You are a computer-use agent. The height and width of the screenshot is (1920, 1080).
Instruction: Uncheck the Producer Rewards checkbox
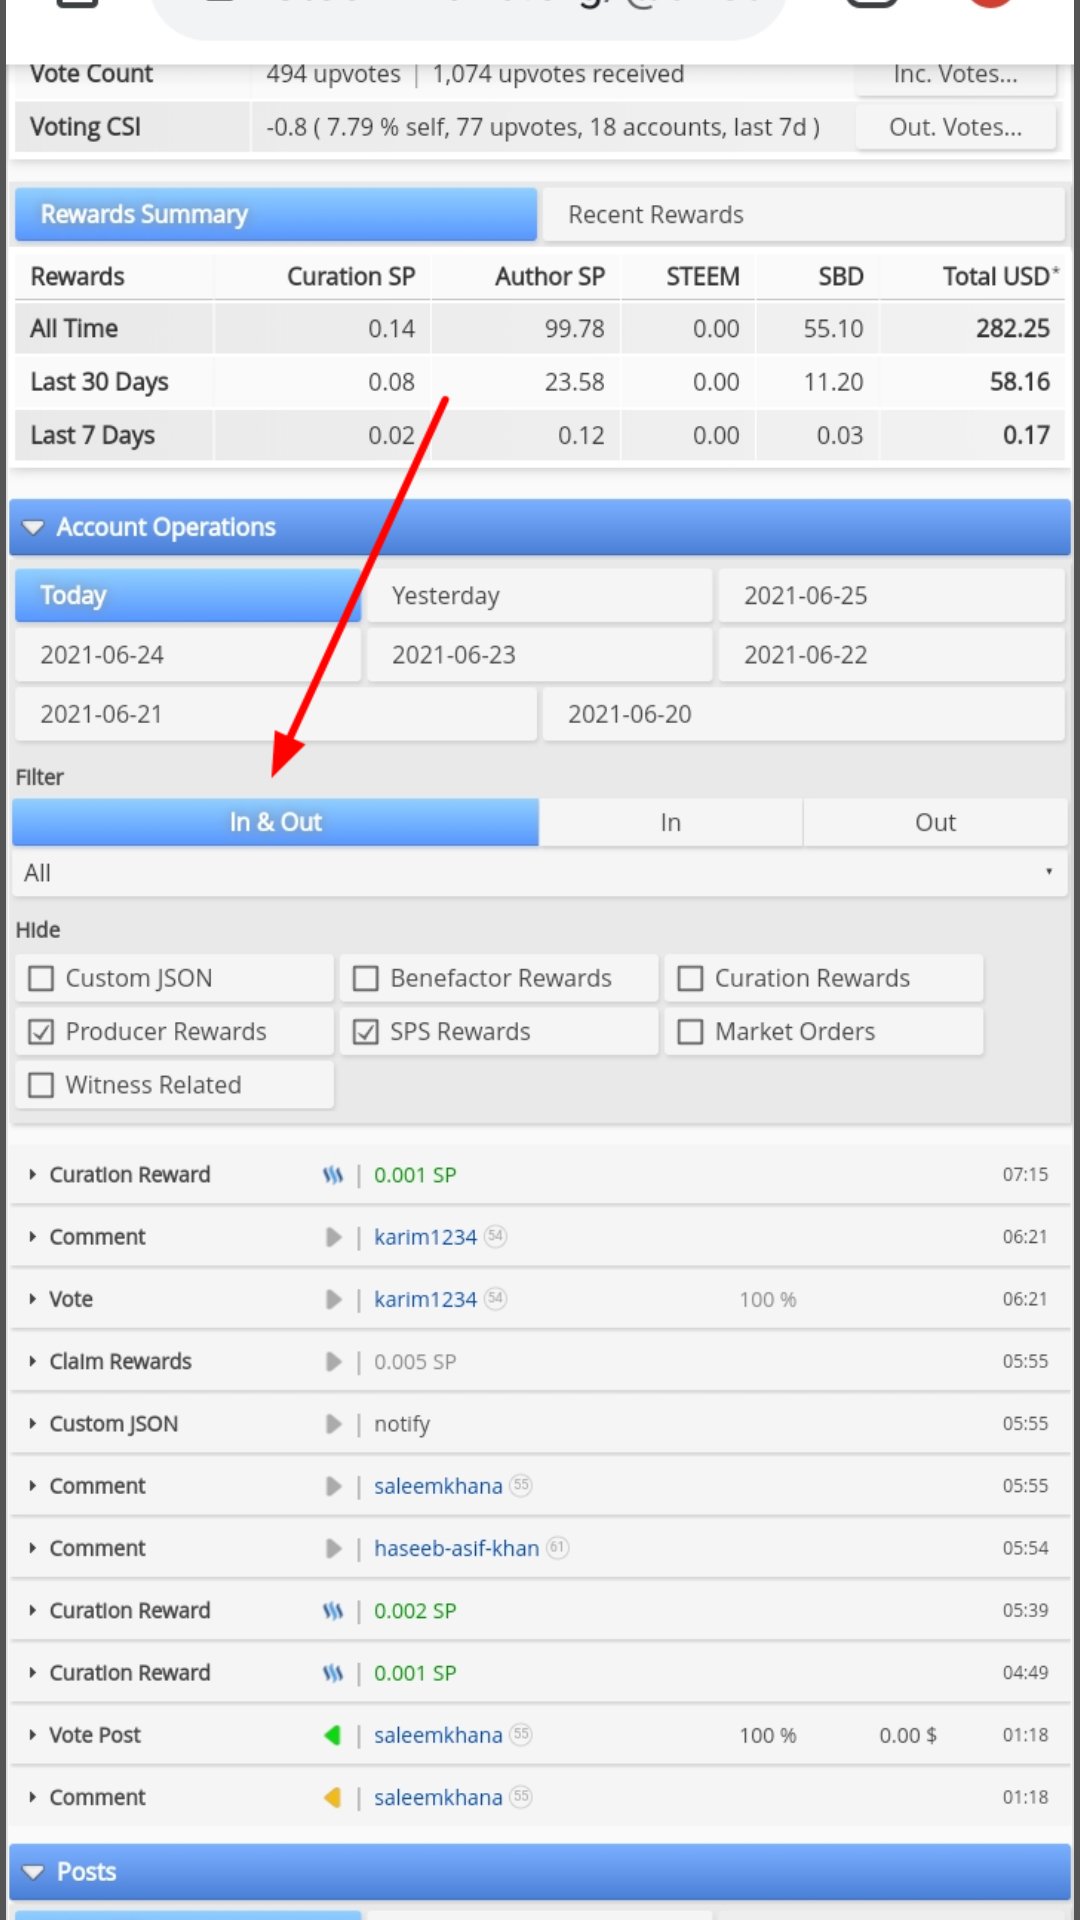point(41,1032)
